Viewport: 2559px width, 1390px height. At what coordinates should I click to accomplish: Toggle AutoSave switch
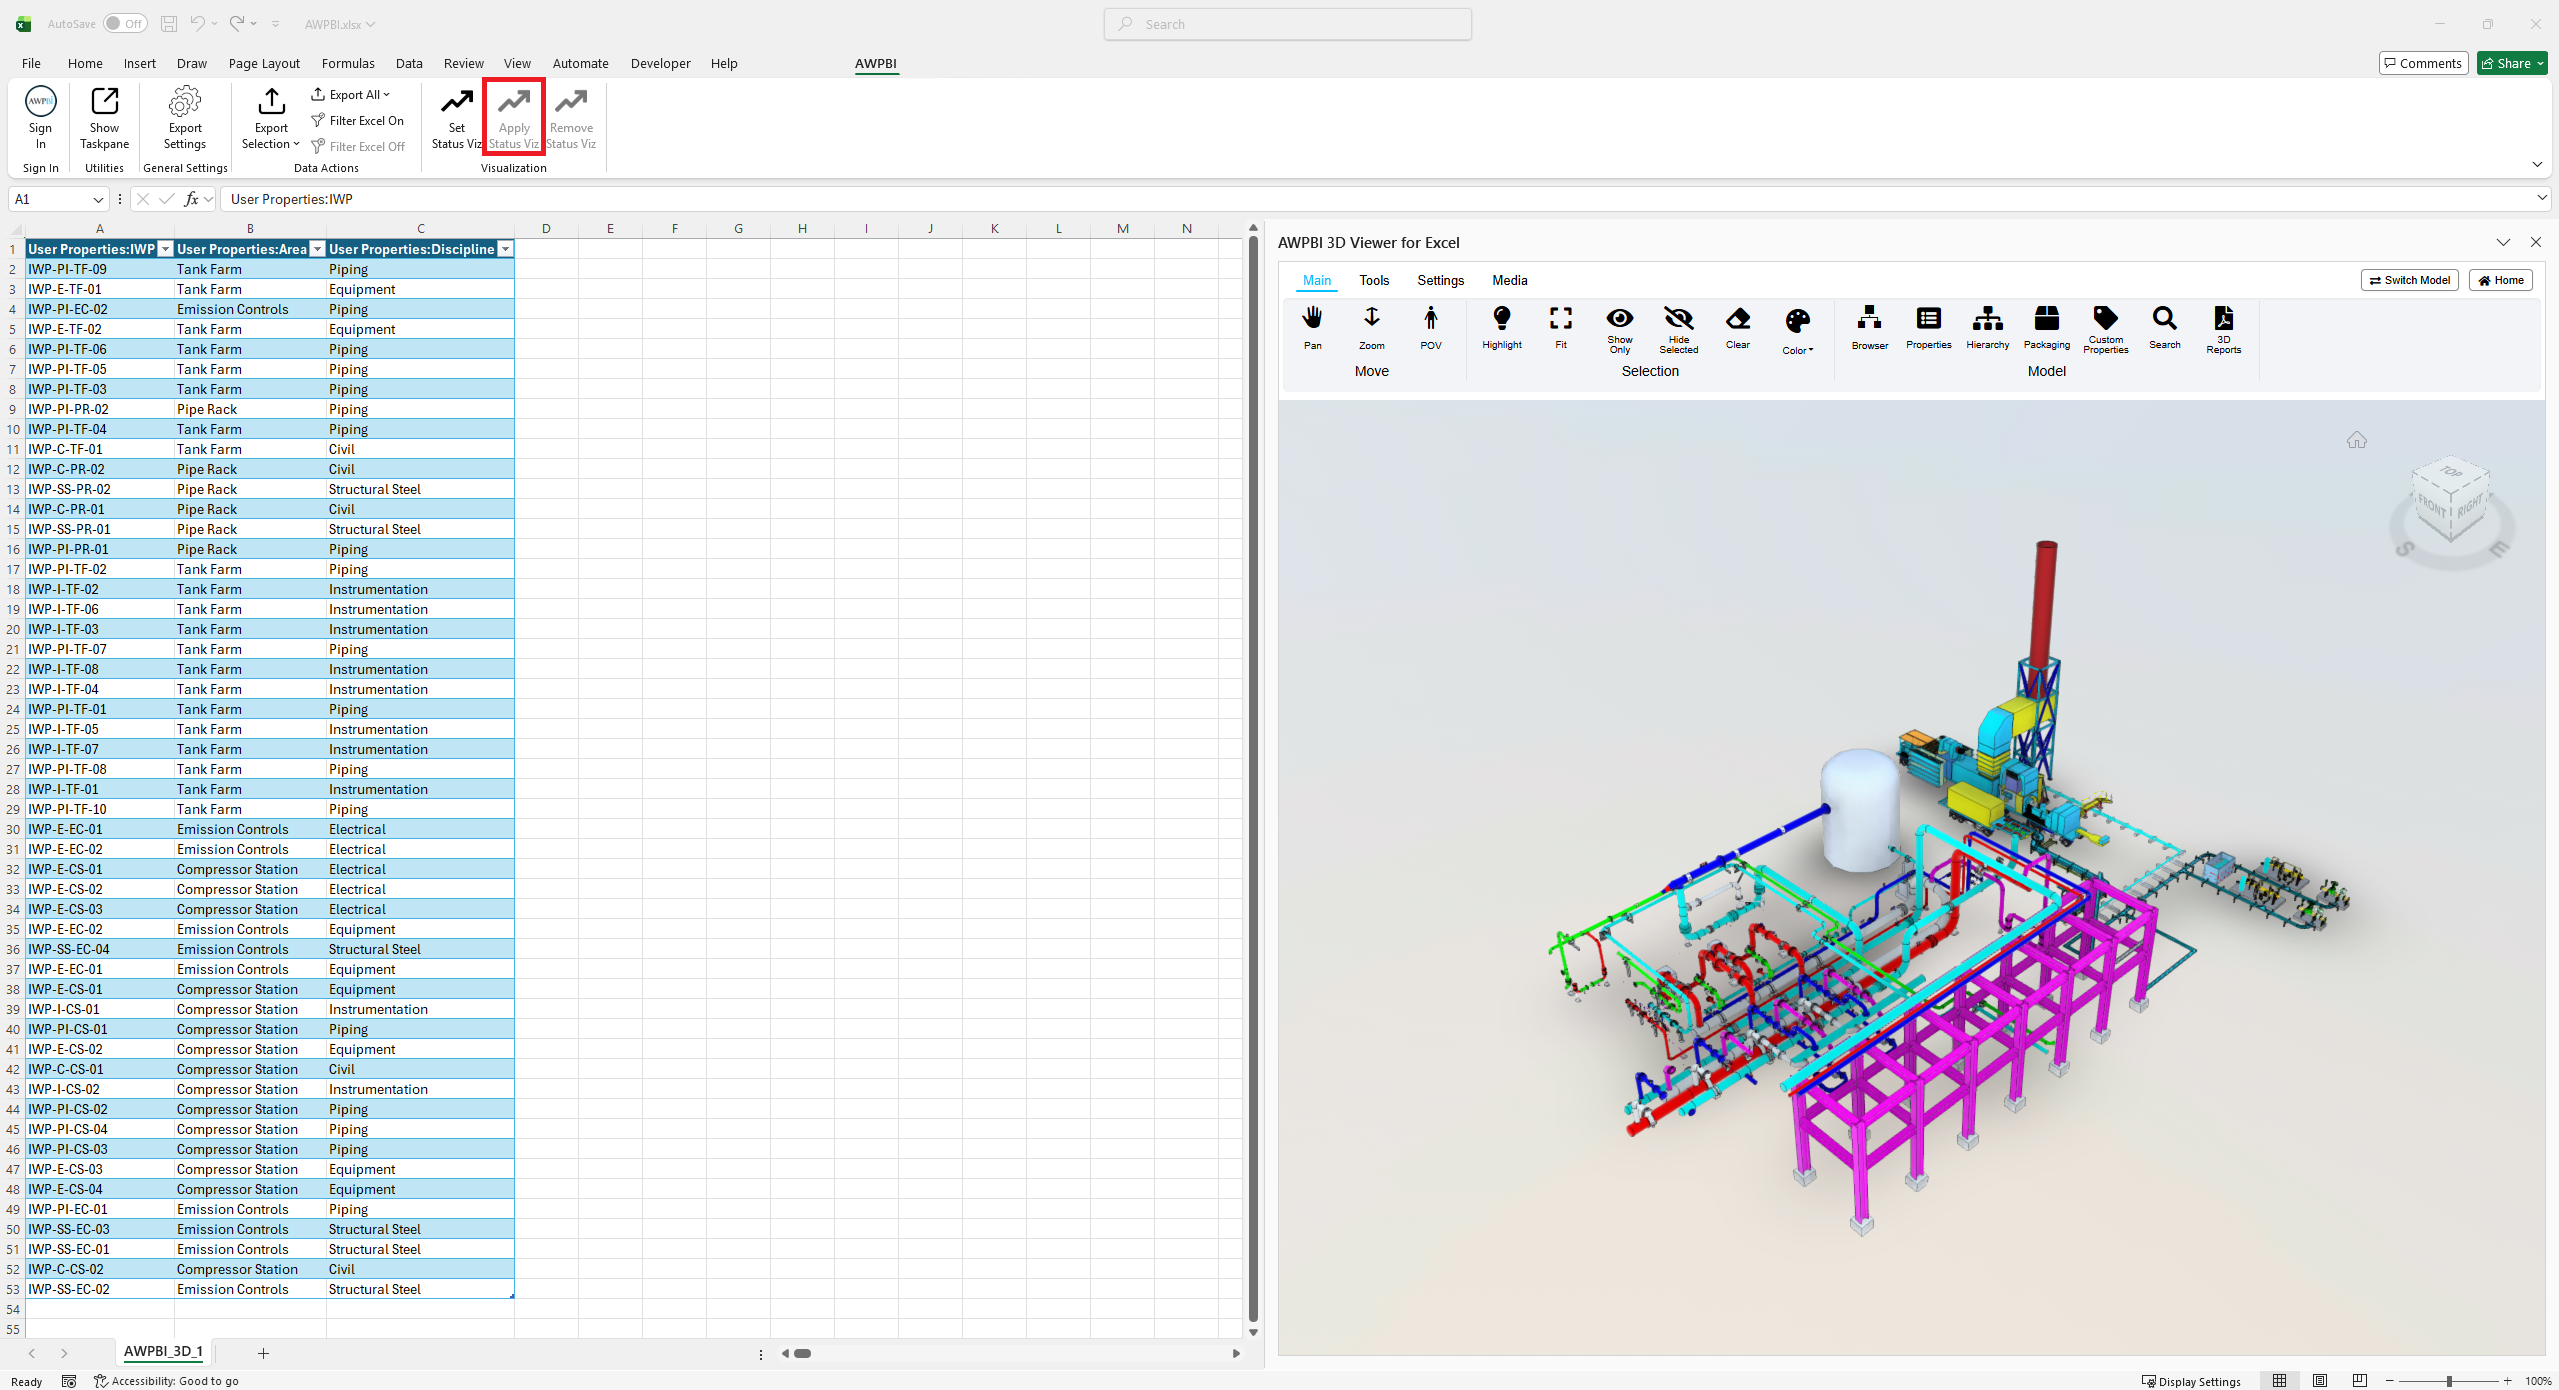pos(125,24)
